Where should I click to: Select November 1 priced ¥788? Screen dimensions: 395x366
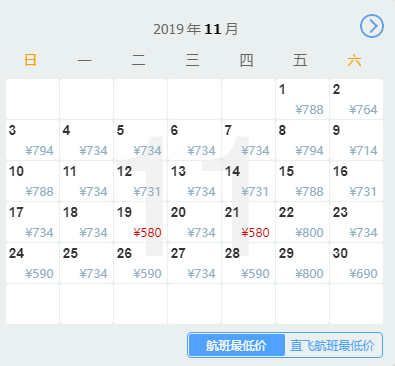click(302, 99)
